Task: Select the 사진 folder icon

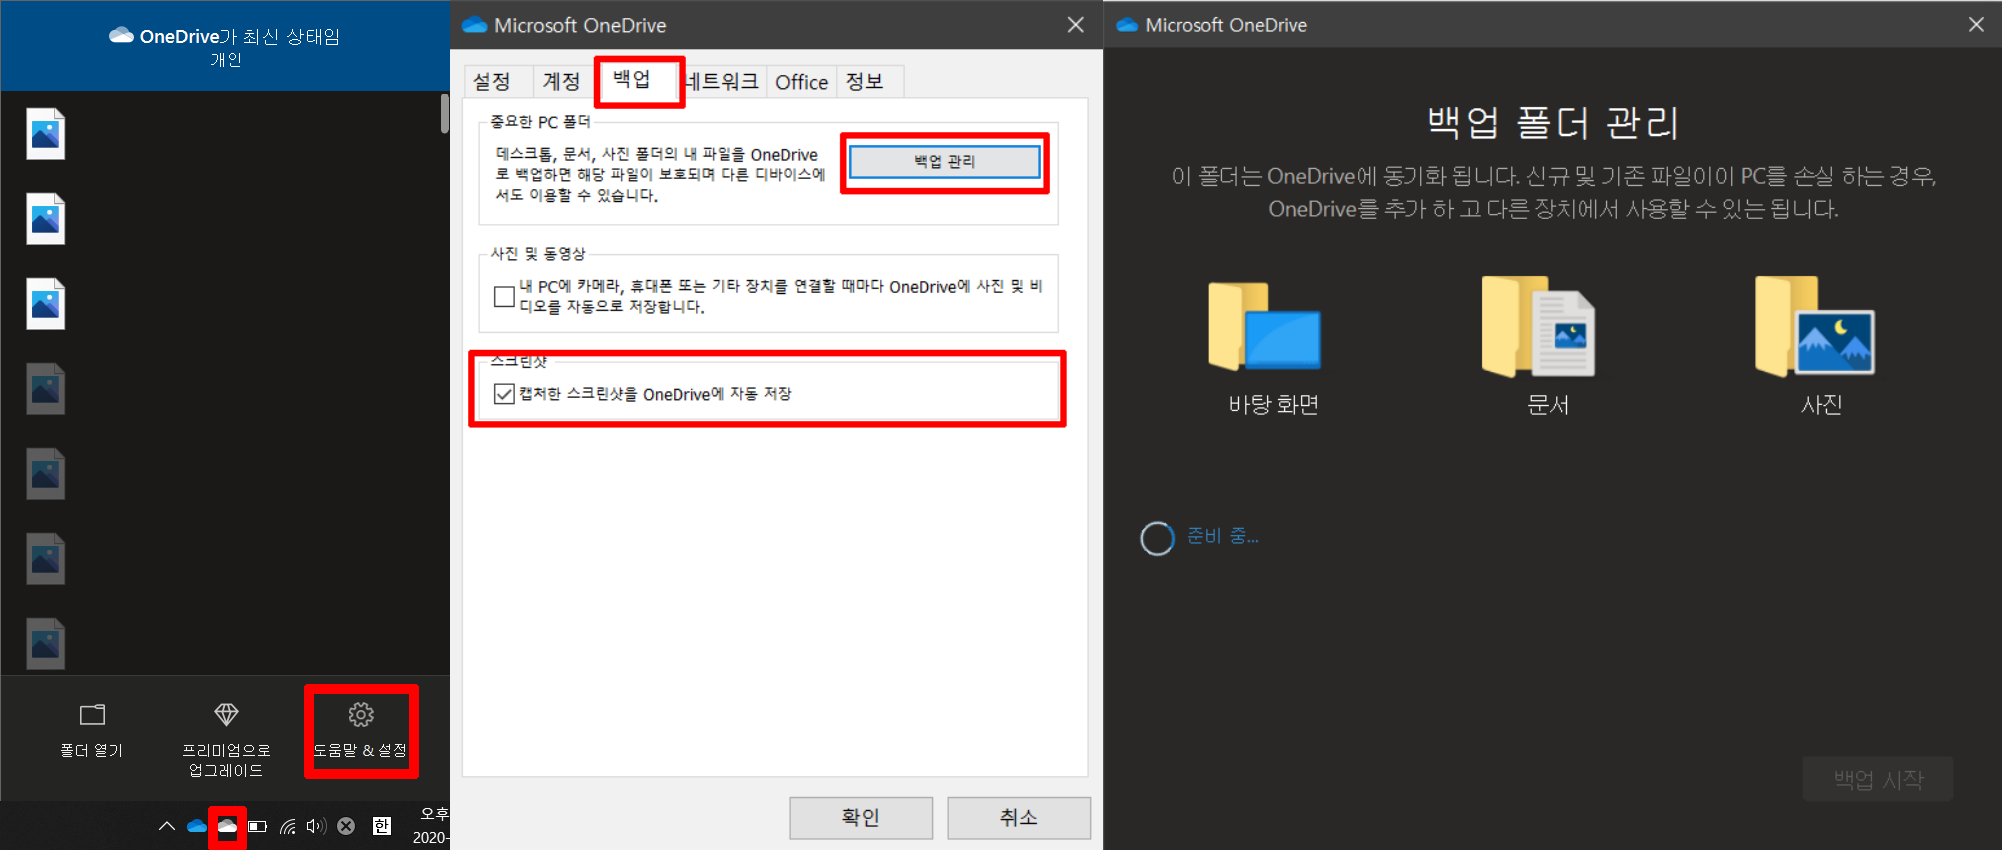Action: pos(1814,328)
